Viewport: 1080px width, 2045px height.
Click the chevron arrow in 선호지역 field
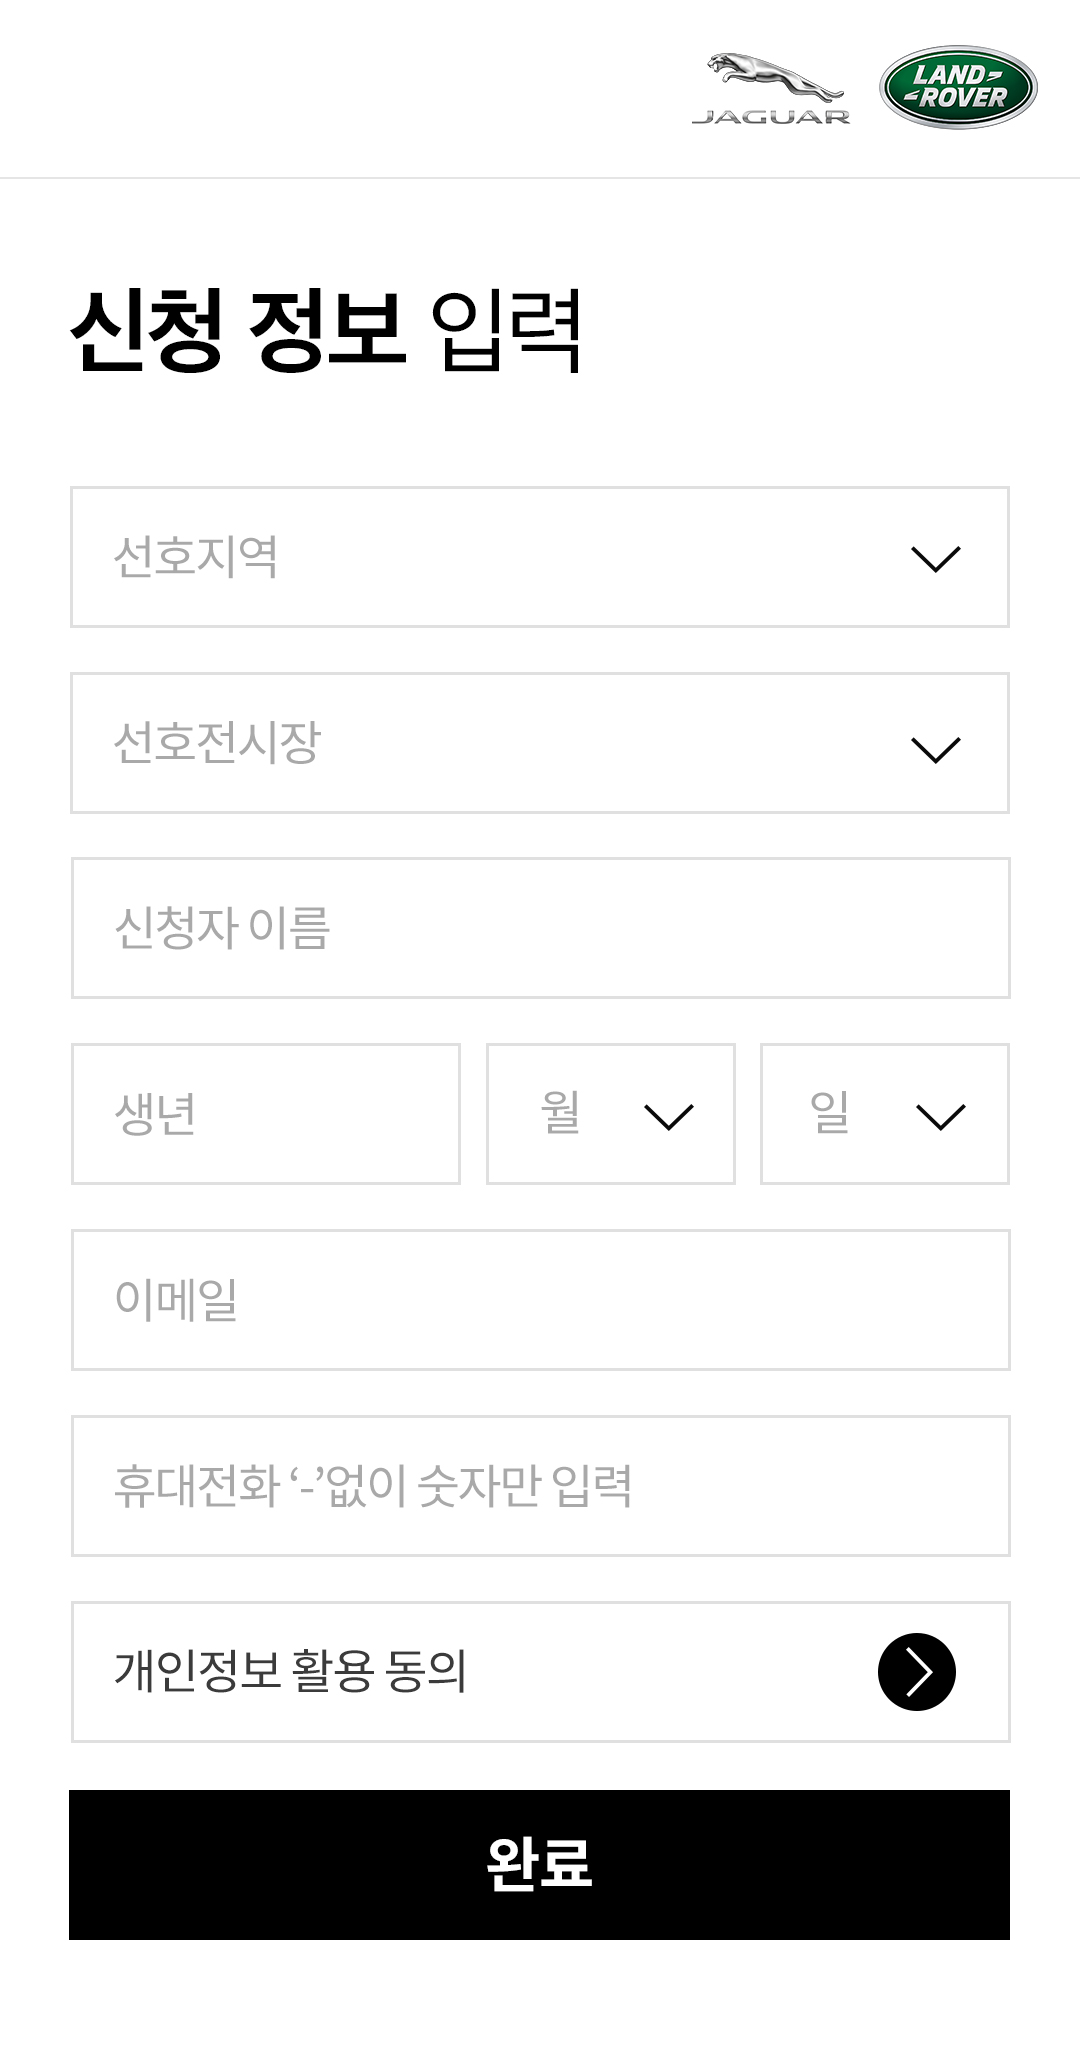[x=936, y=559]
